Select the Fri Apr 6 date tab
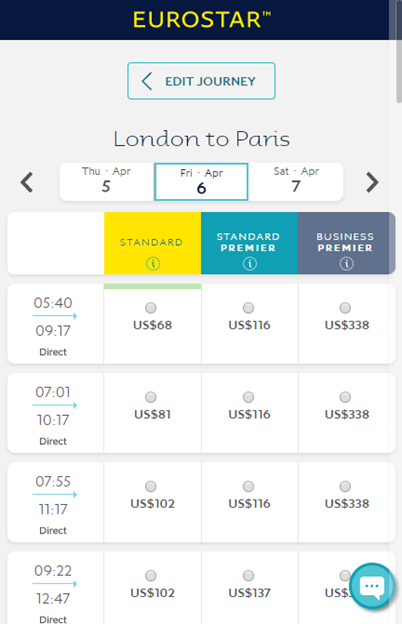 (x=201, y=181)
